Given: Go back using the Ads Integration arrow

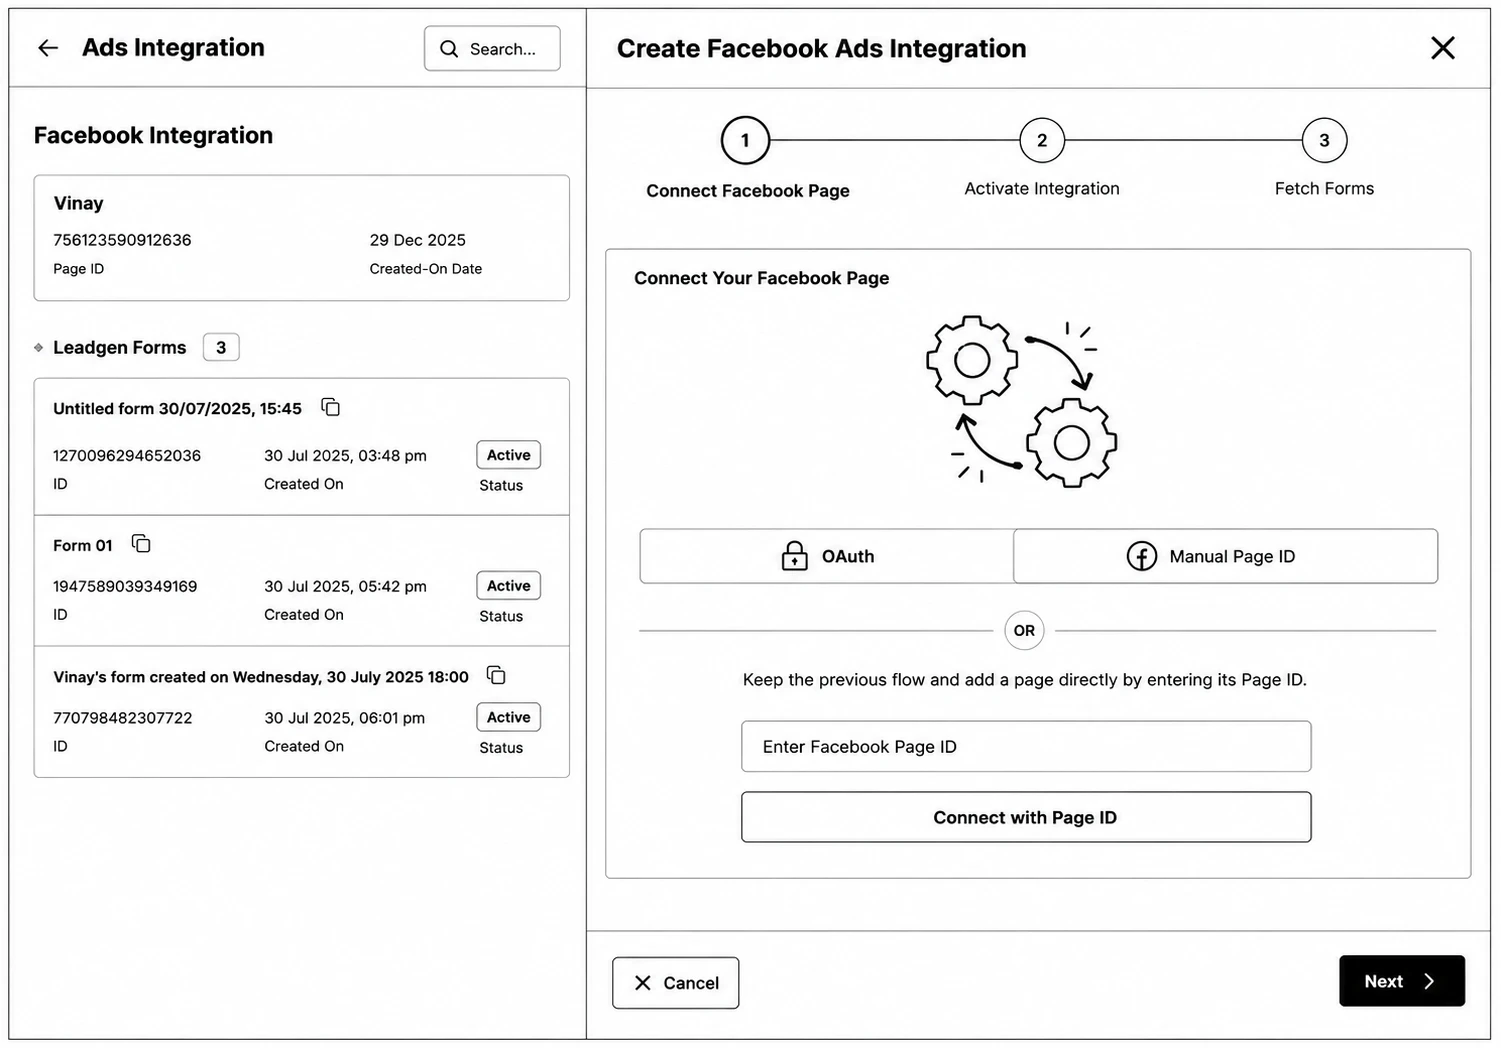Looking at the screenshot, I should (48, 48).
